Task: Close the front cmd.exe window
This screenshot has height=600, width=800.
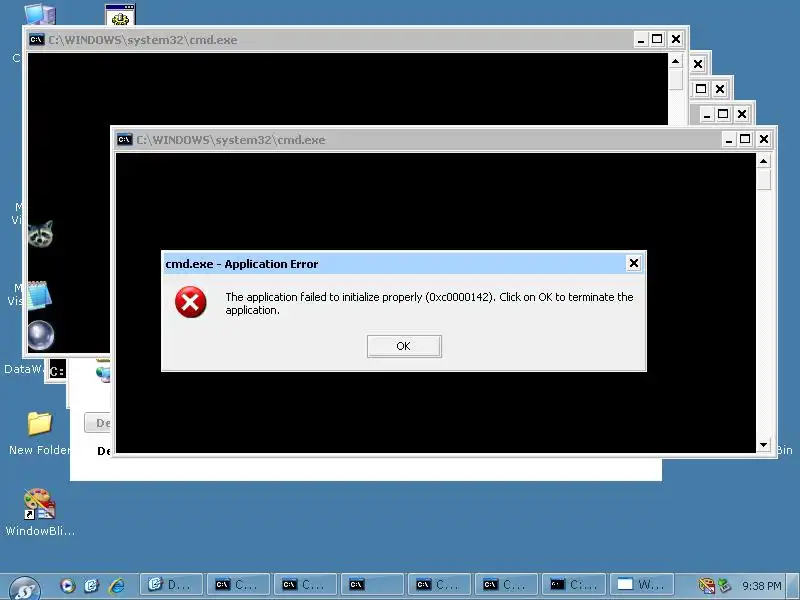Action: pos(763,139)
